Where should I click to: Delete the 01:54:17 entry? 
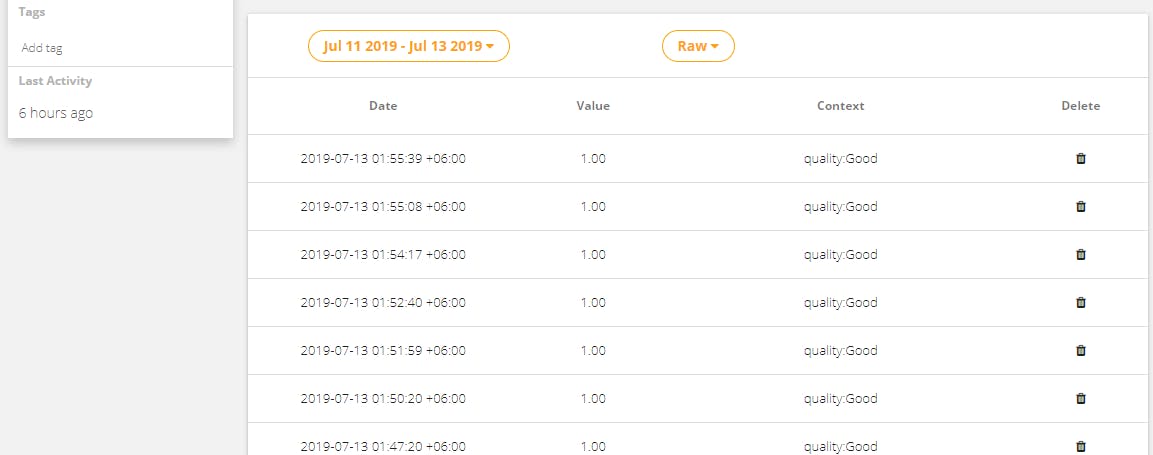1080,254
